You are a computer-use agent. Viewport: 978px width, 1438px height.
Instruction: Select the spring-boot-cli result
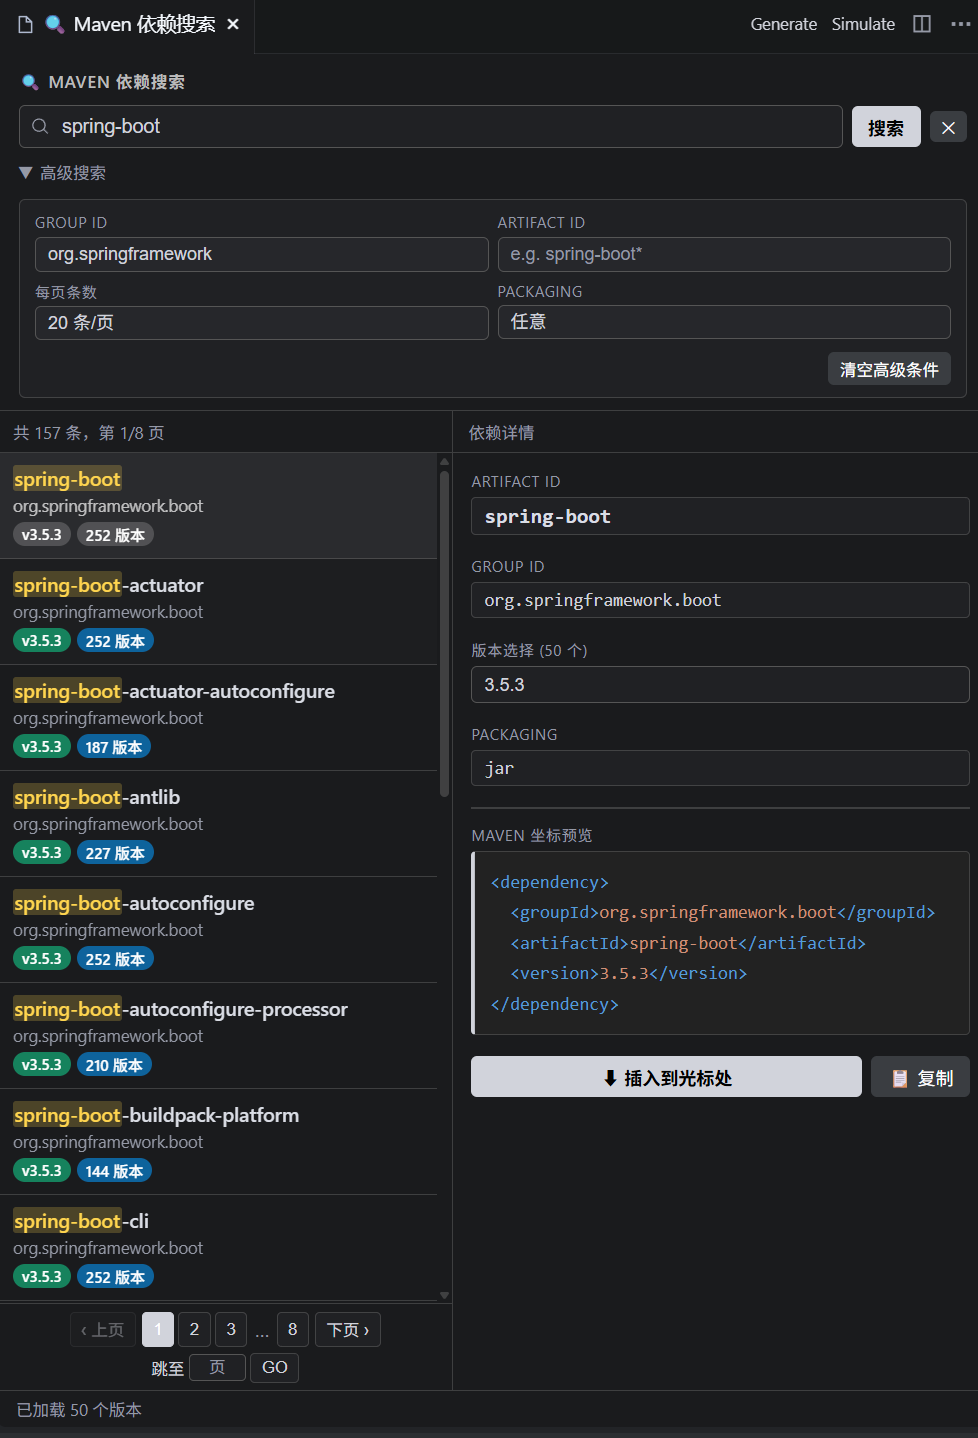point(218,1248)
